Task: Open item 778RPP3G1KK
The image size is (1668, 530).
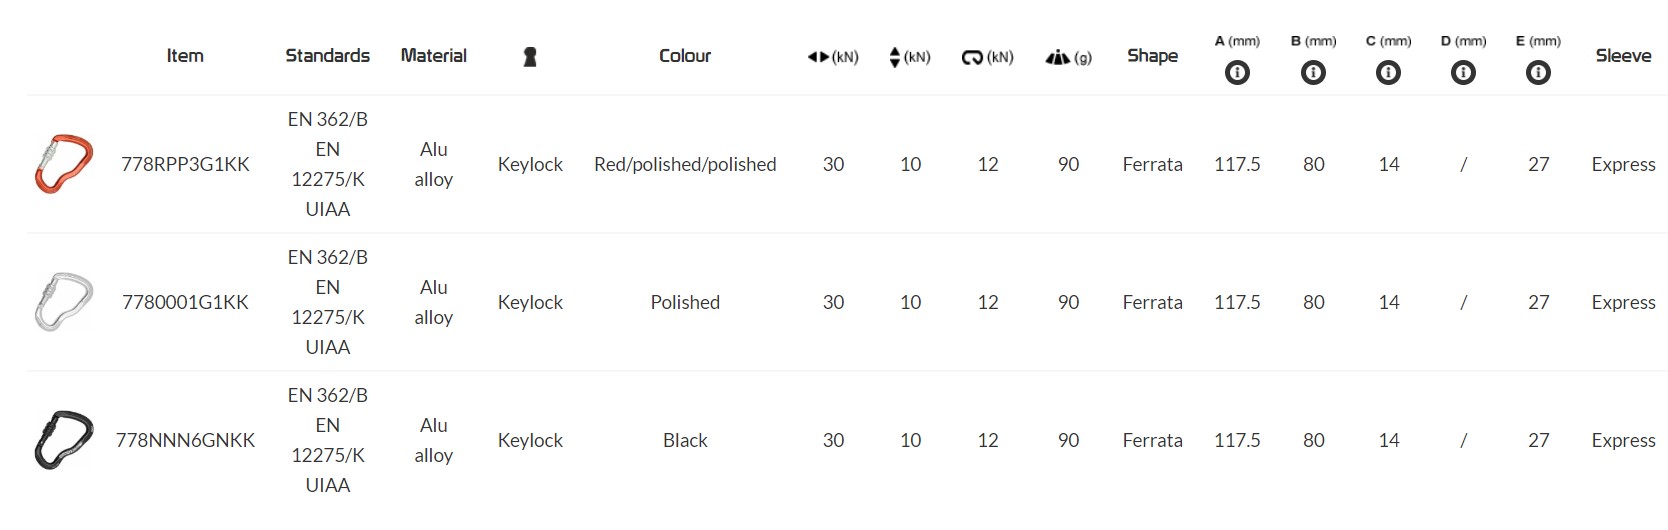Action: [x=185, y=164]
